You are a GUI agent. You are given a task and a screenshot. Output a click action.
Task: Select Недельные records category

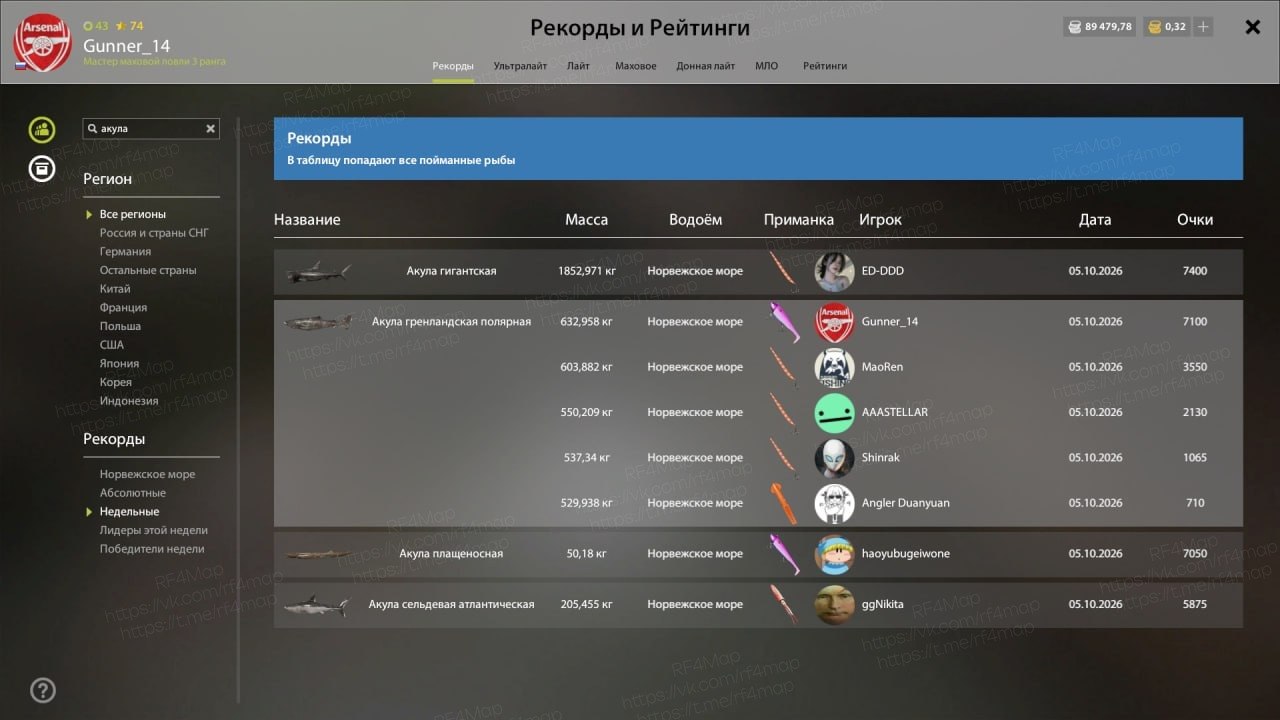point(130,512)
